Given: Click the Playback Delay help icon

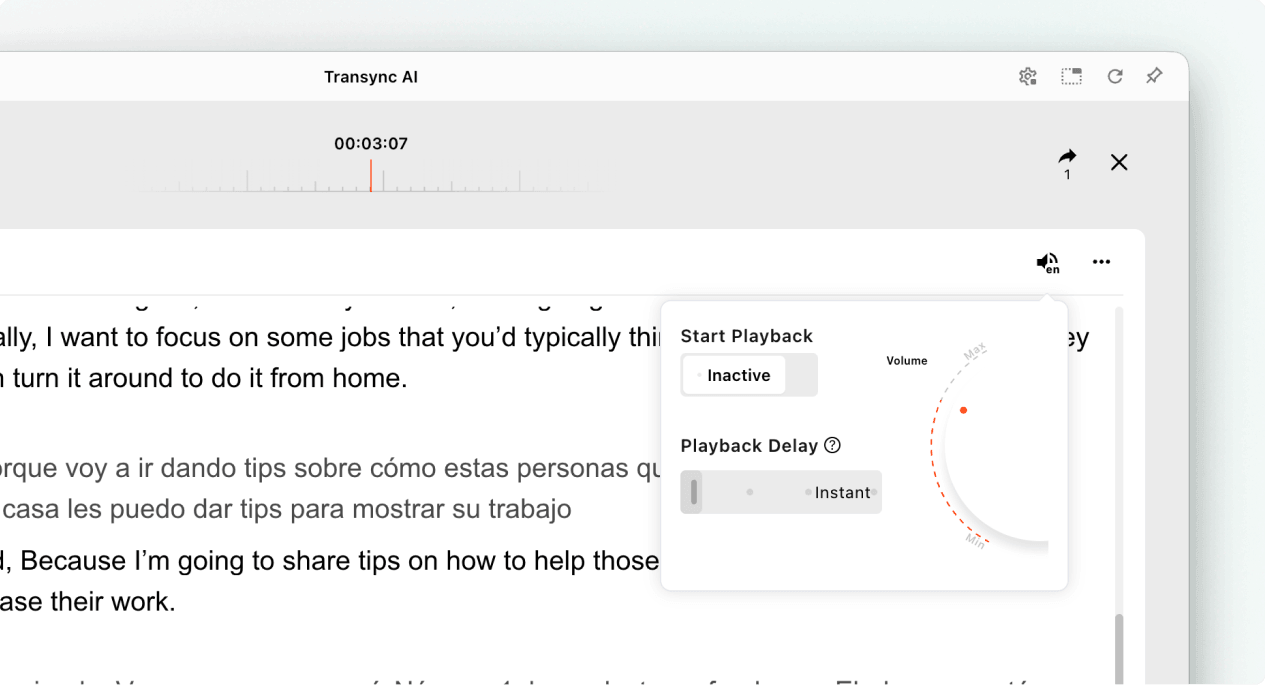Looking at the screenshot, I should [832, 446].
